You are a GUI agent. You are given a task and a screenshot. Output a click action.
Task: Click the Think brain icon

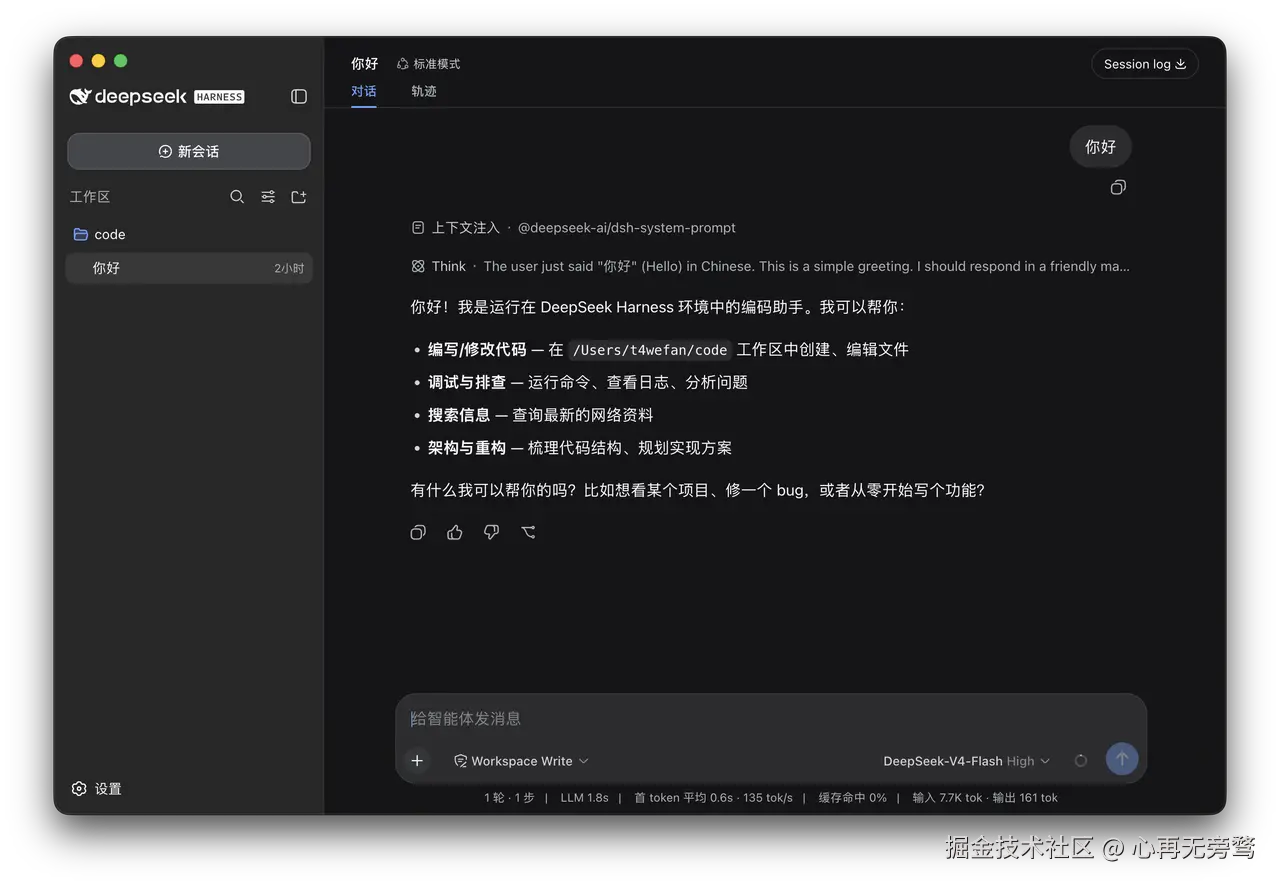click(x=418, y=266)
